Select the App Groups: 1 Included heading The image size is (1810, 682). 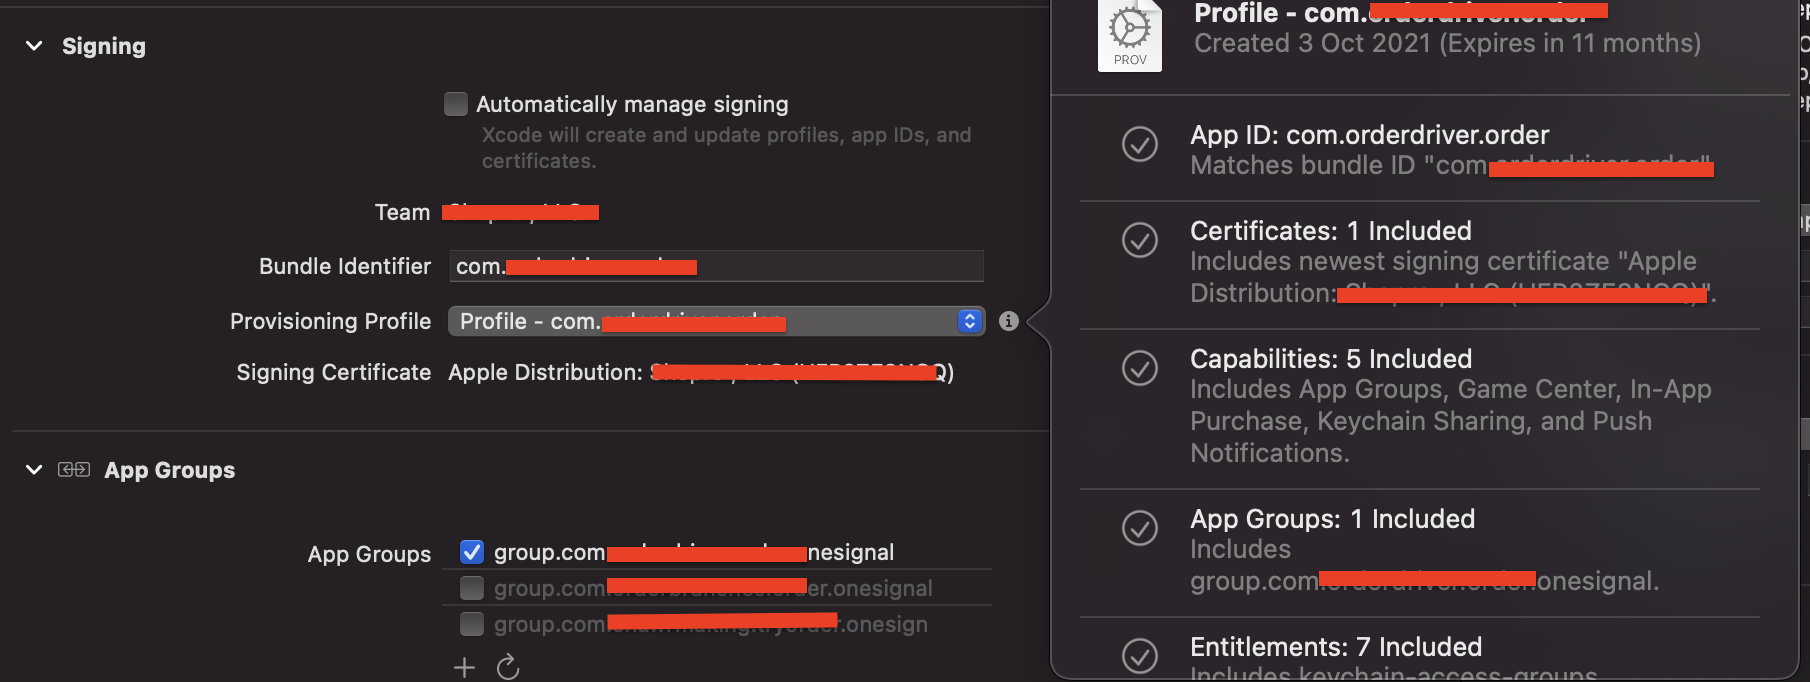pyautogui.click(x=1333, y=519)
